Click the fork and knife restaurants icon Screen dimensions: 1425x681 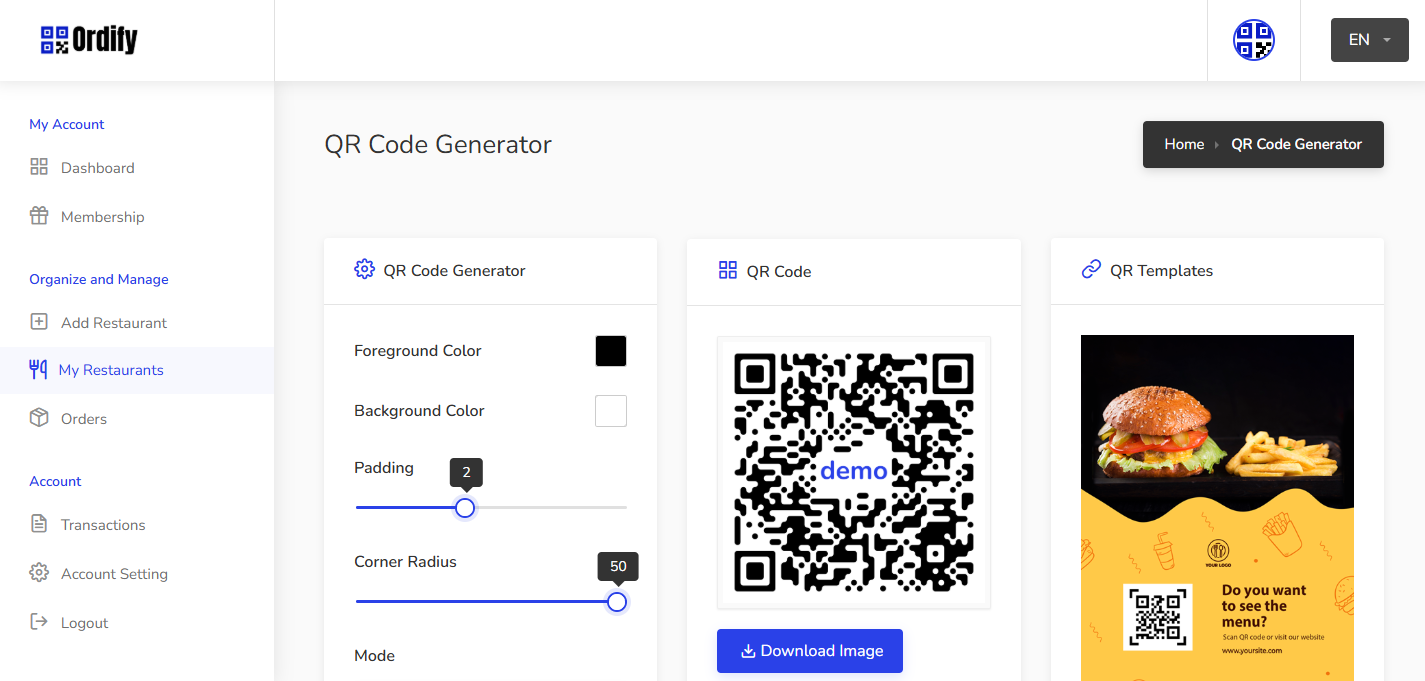click(x=38, y=370)
